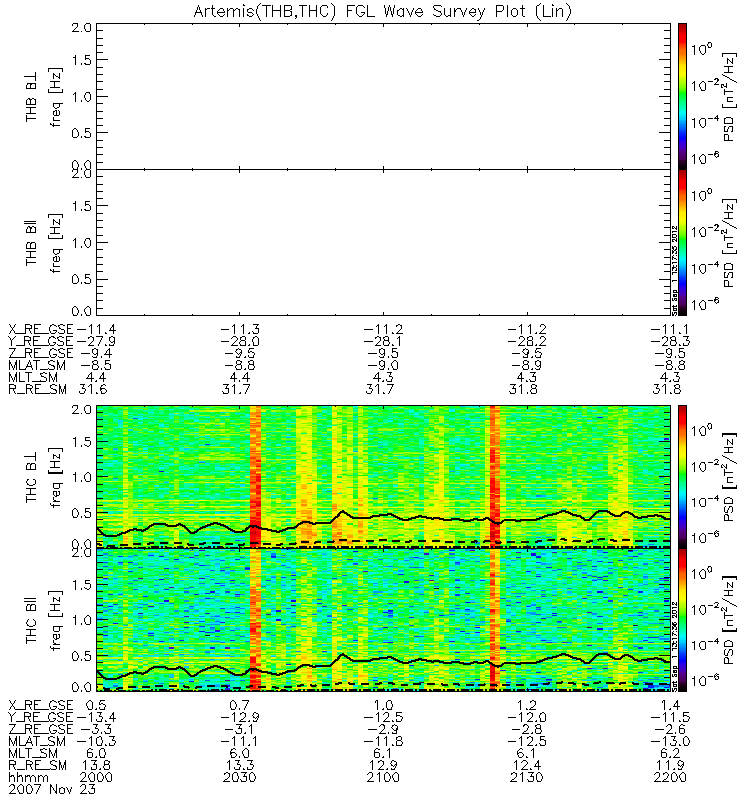Click the THC Z_RE_GSE value '-2.6'

pyautogui.click(x=670, y=729)
